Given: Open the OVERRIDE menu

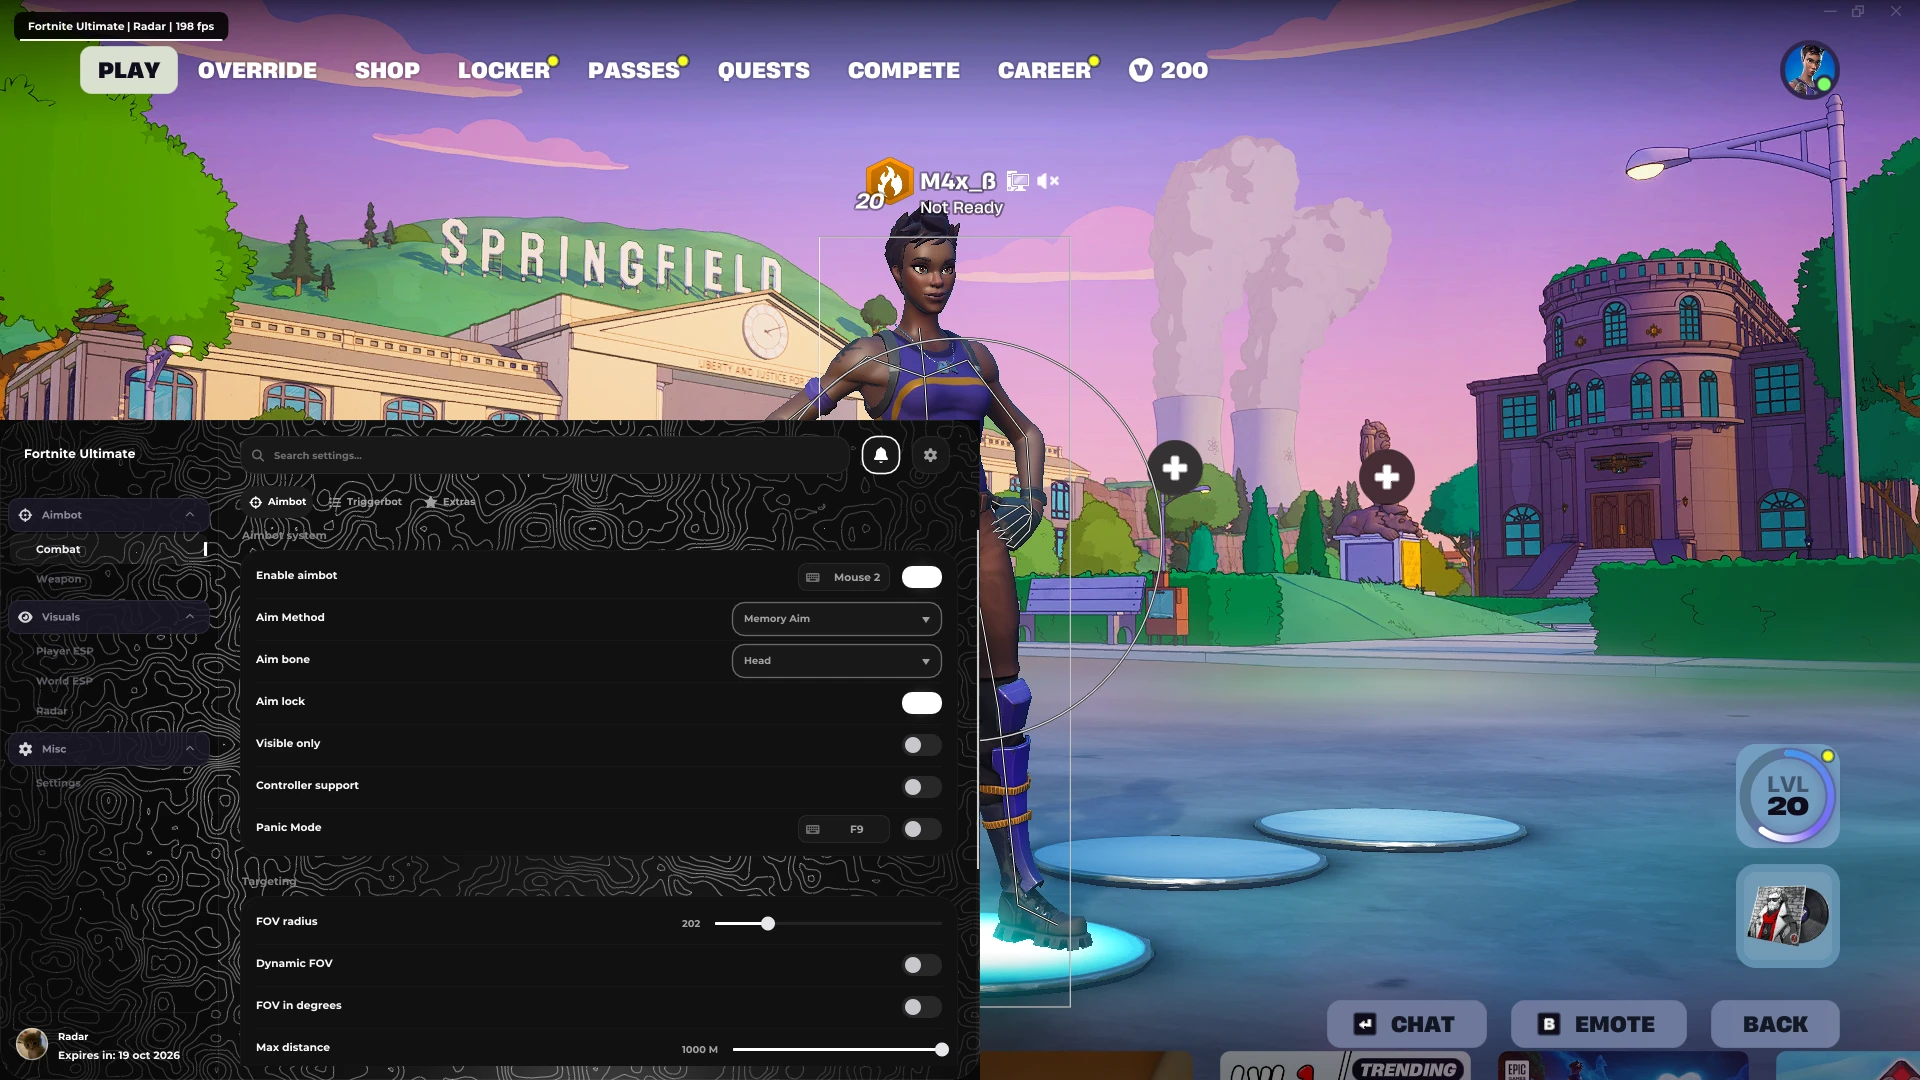Looking at the screenshot, I should pos(257,70).
